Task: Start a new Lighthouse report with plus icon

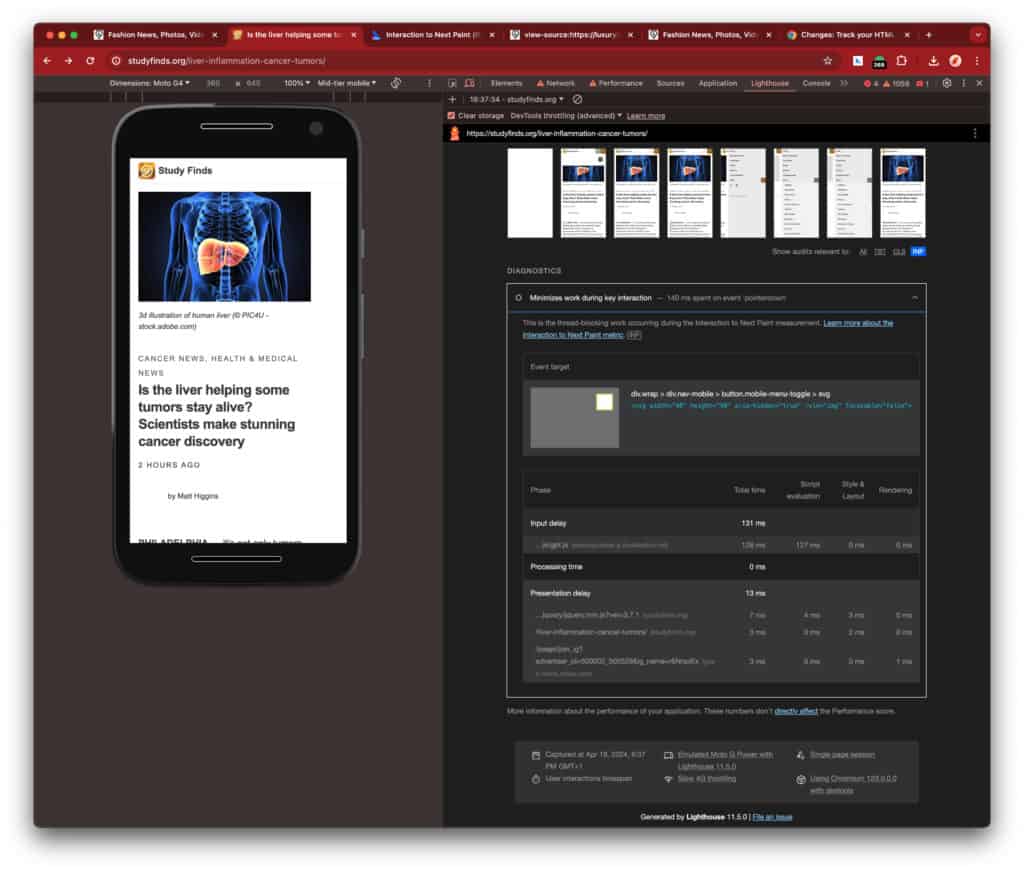Action: pos(452,100)
